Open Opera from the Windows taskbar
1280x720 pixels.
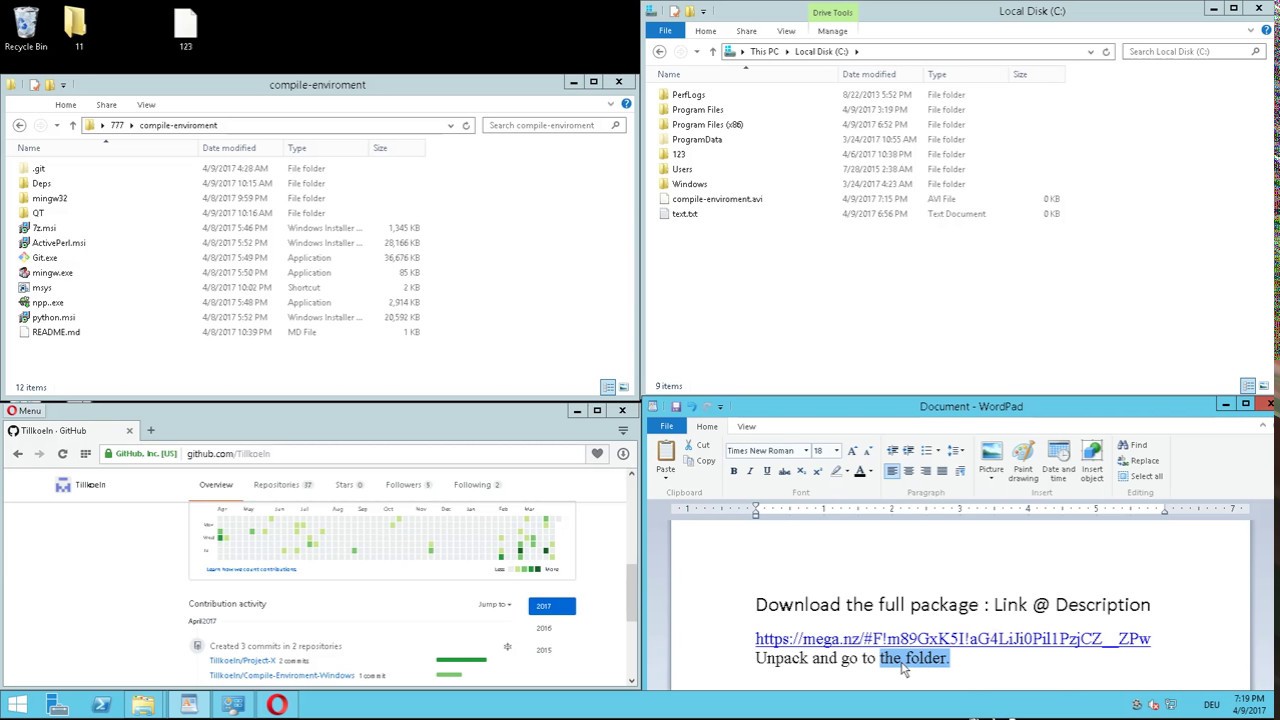(x=277, y=705)
